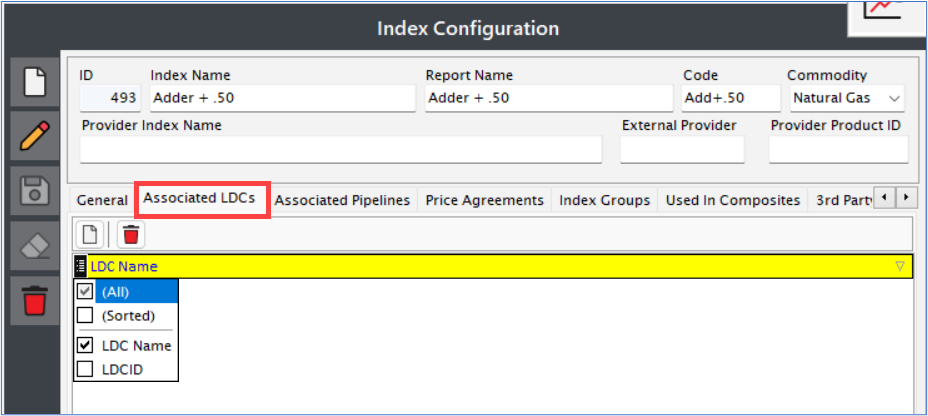Click the Index Name input field
The width and height of the screenshot is (928, 416).
[283, 98]
